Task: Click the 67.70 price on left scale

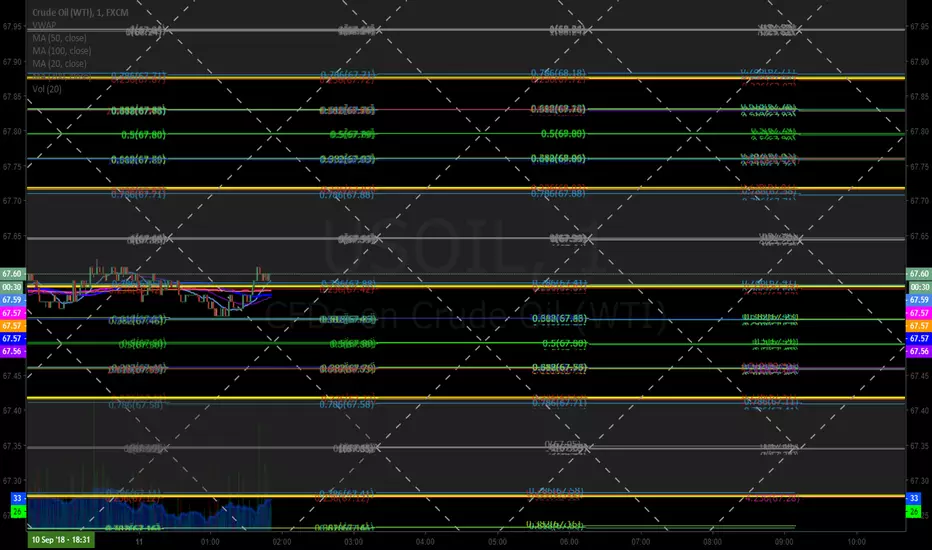Action: pyautogui.click(x=12, y=201)
